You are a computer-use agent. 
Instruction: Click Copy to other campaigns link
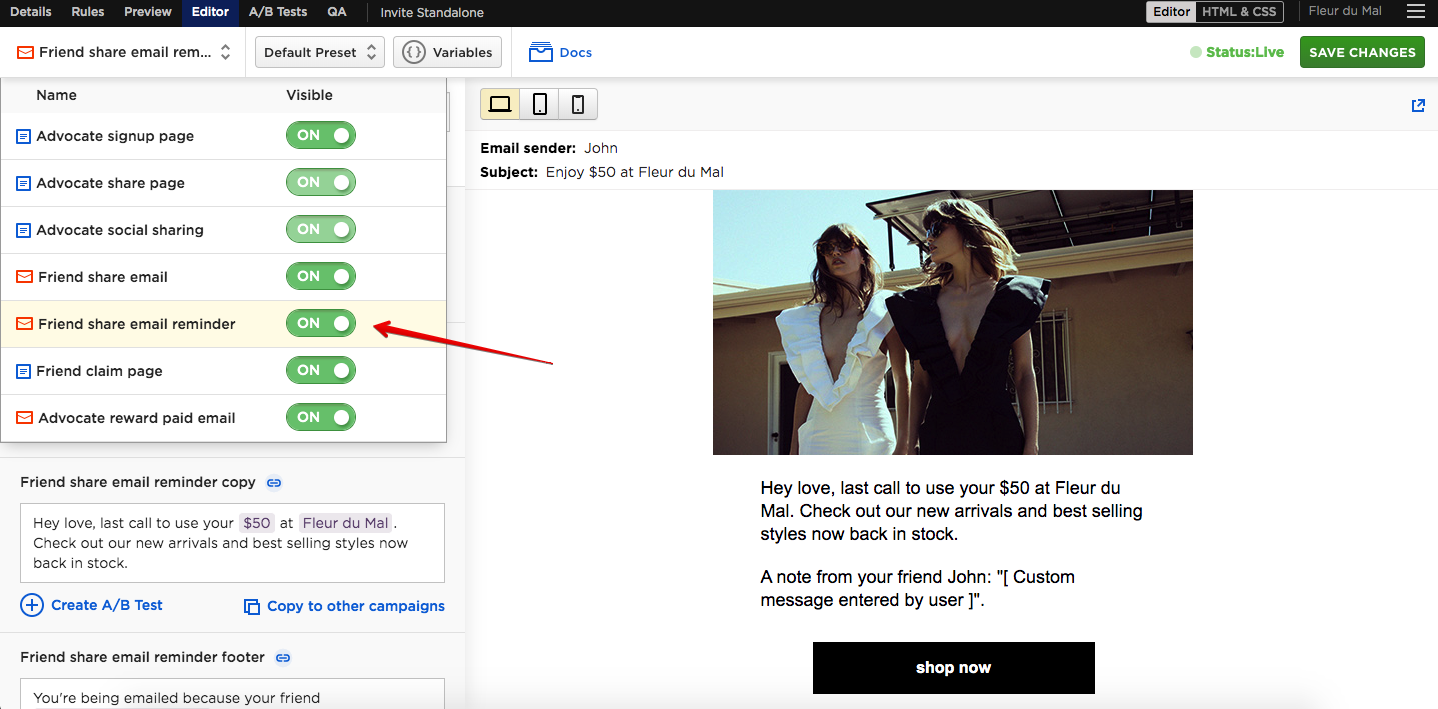point(356,606)
